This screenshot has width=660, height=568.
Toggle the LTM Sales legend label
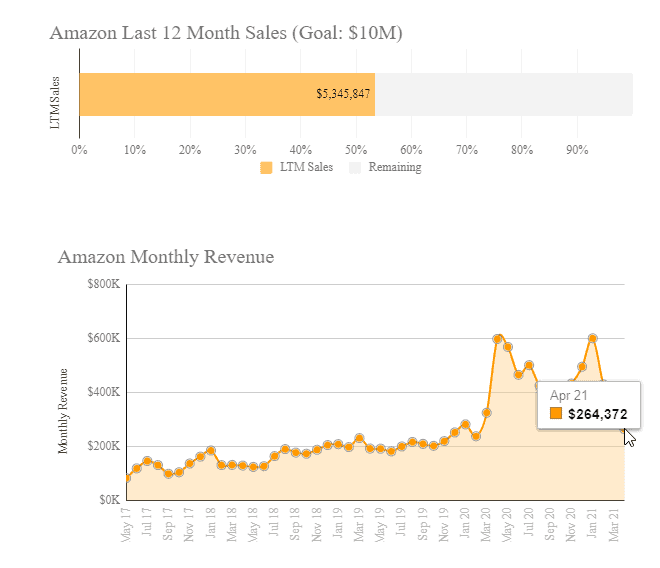[306, 168]
